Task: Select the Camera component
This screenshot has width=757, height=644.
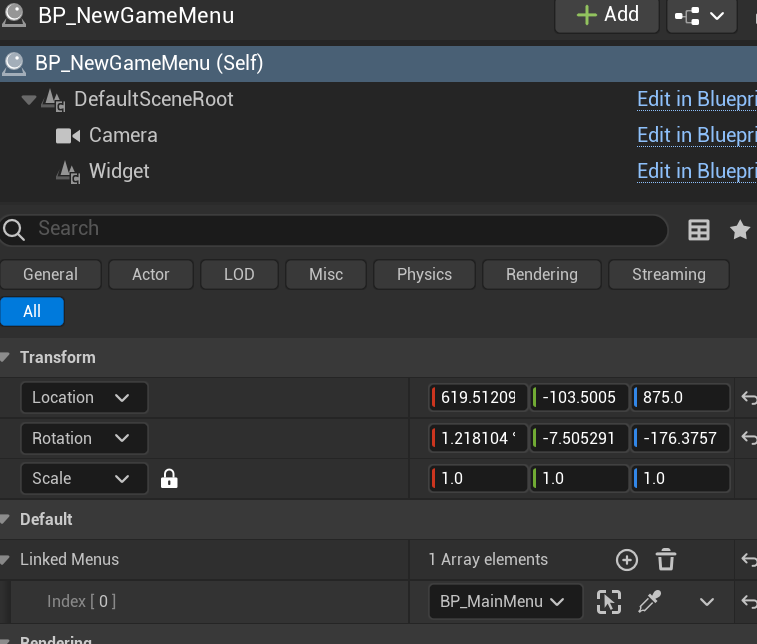Action: 123,136
